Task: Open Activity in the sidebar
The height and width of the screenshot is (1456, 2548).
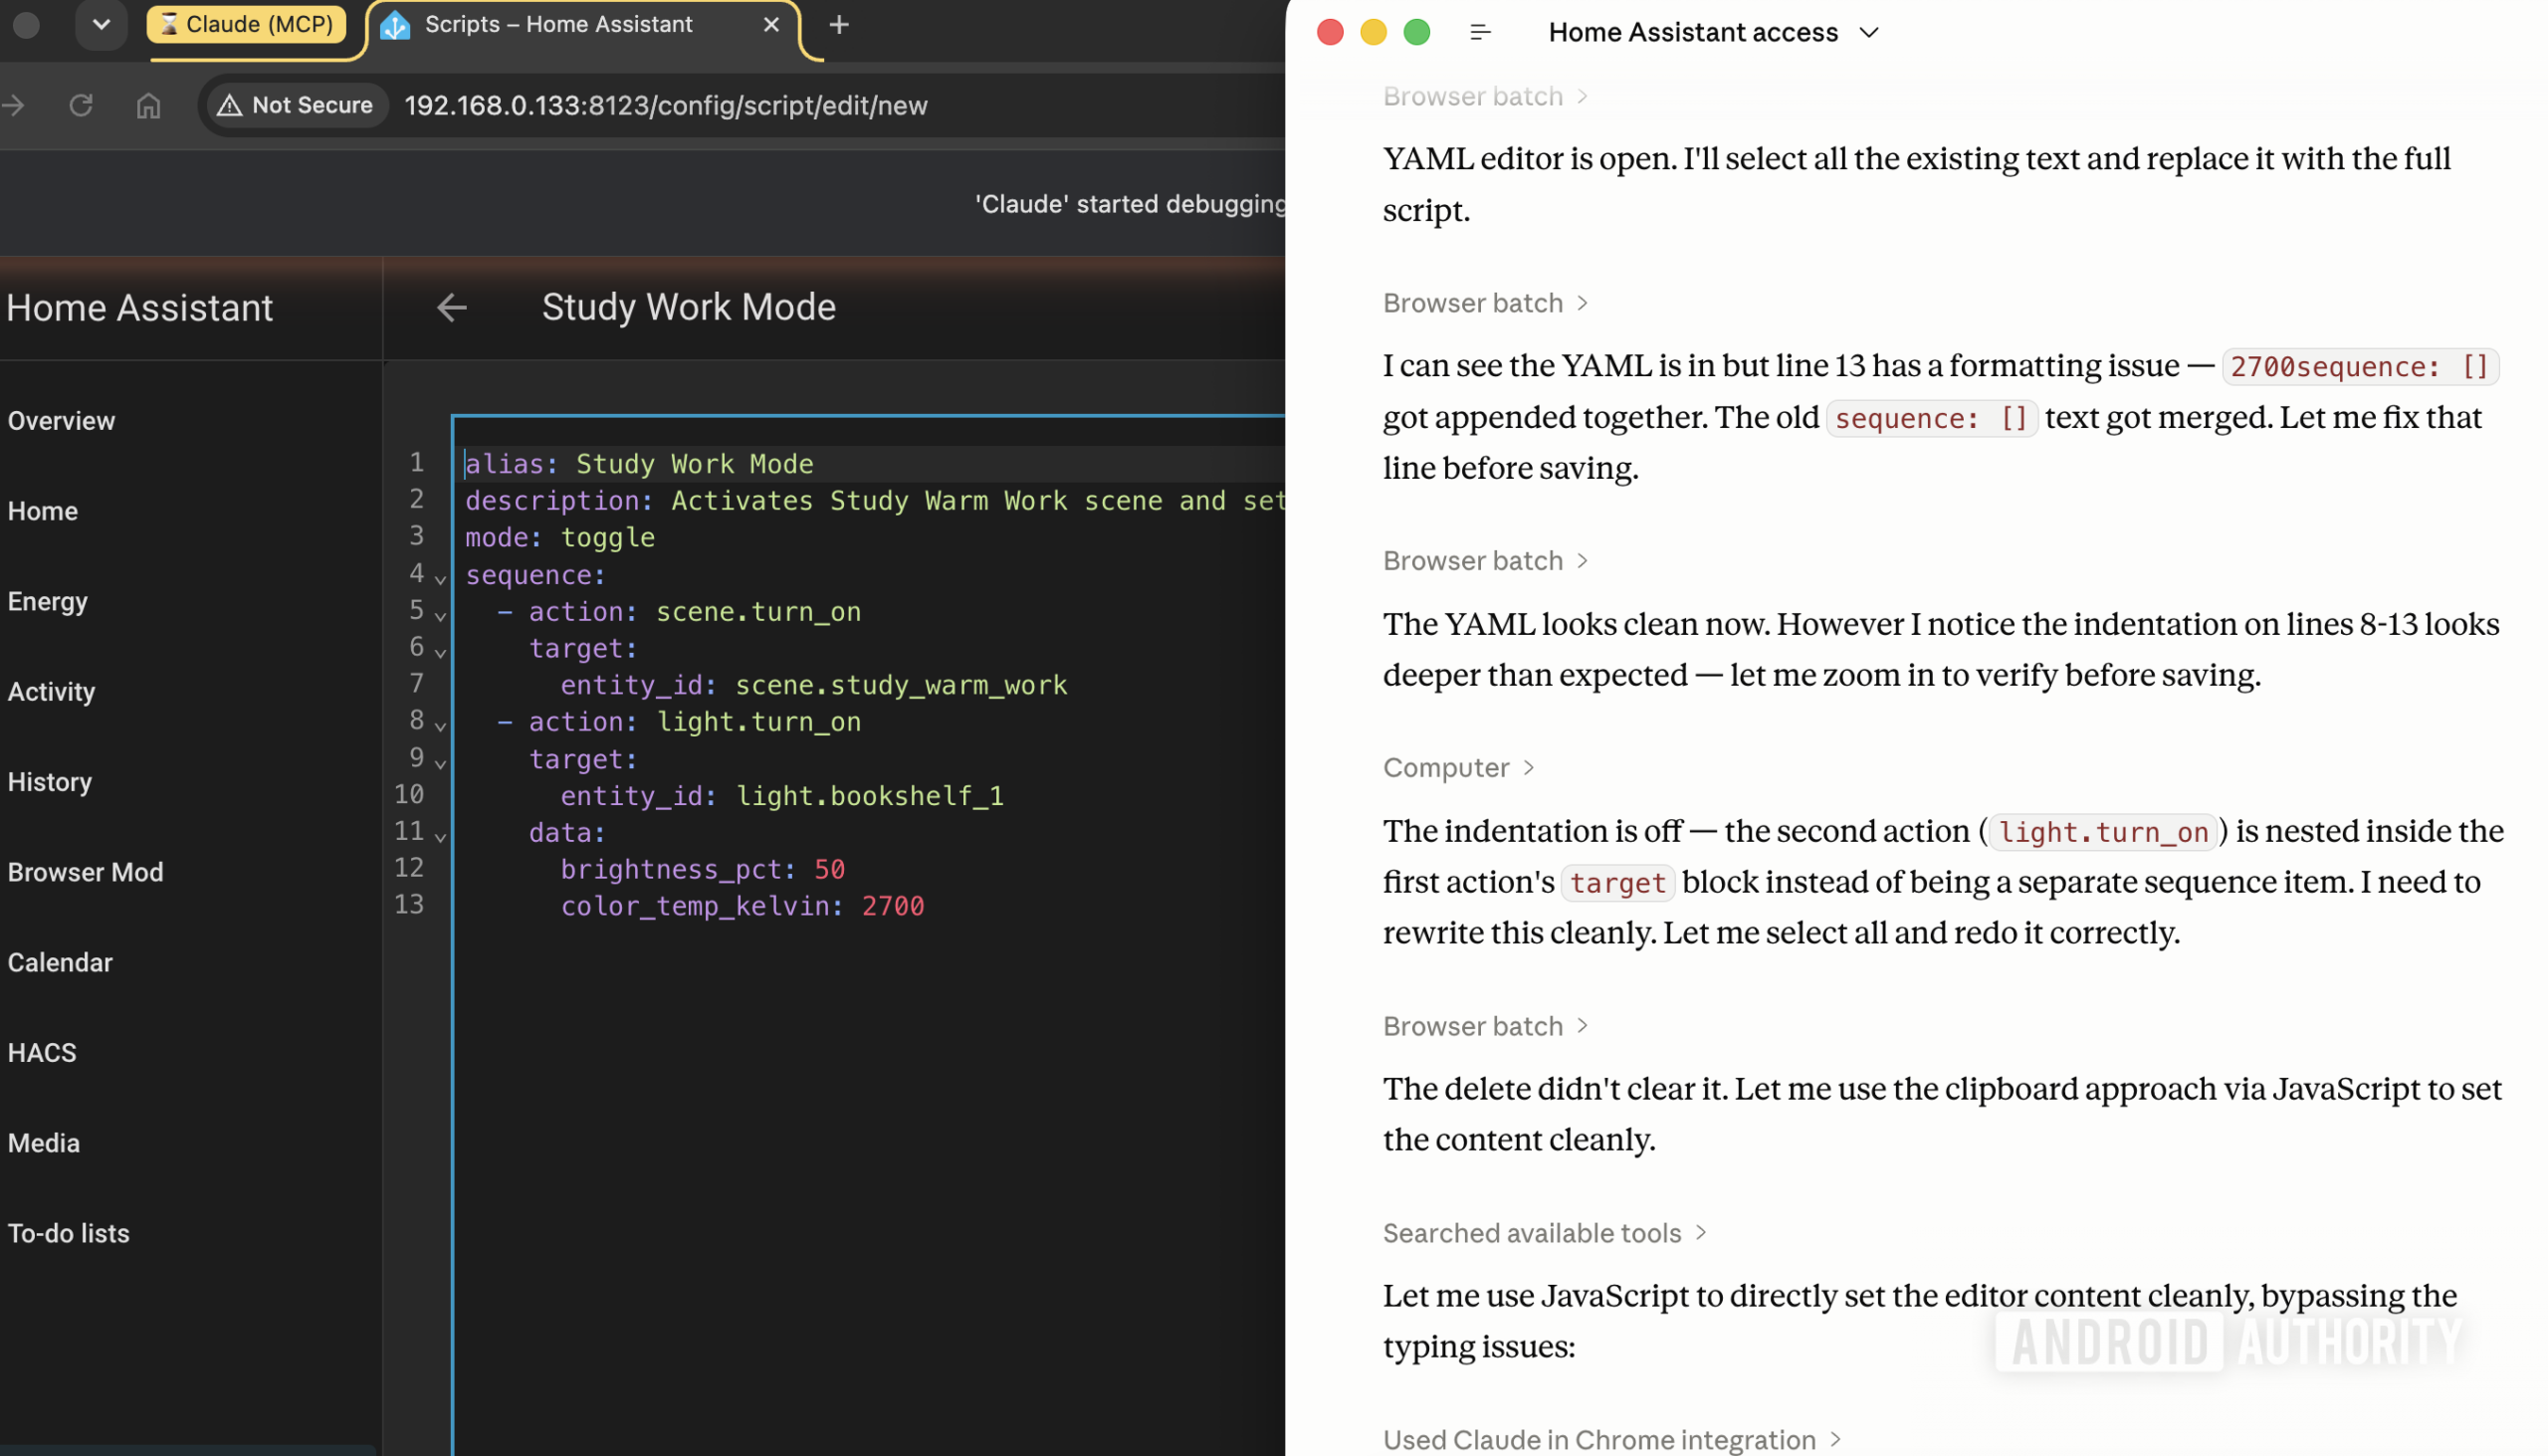Action: pyautogui.click(x=51, y=692)
